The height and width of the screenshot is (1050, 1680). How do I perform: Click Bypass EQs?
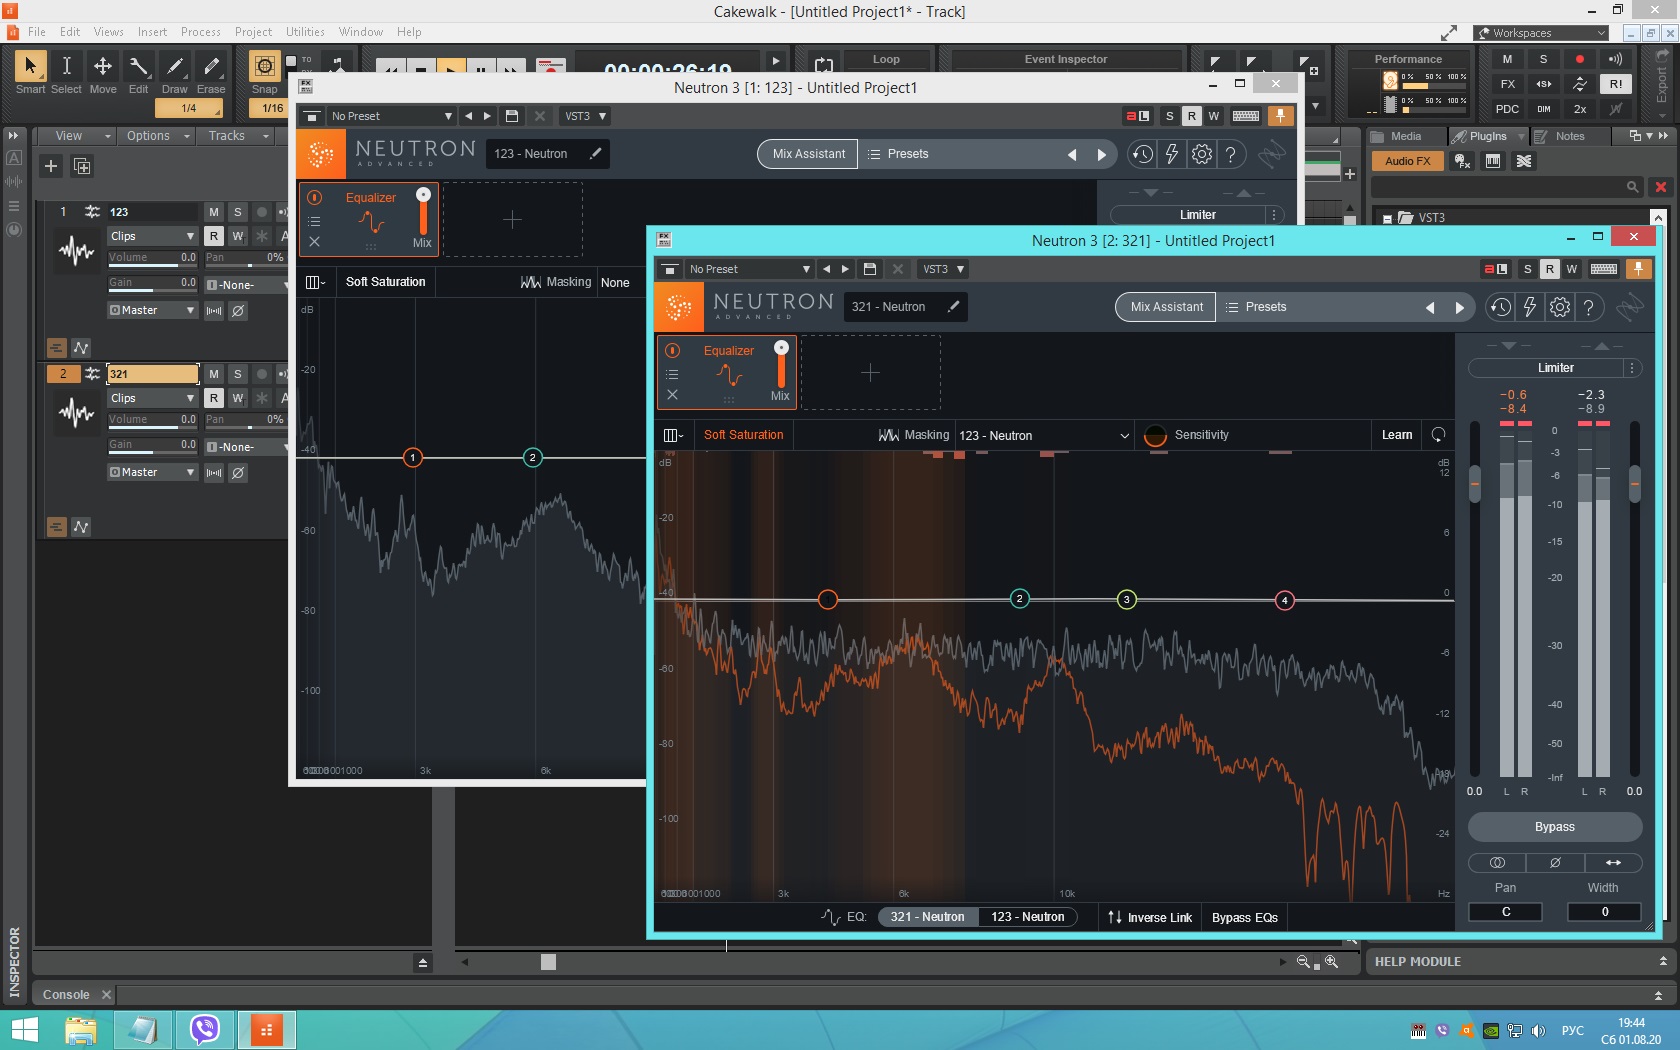[x=1244, y=918]
